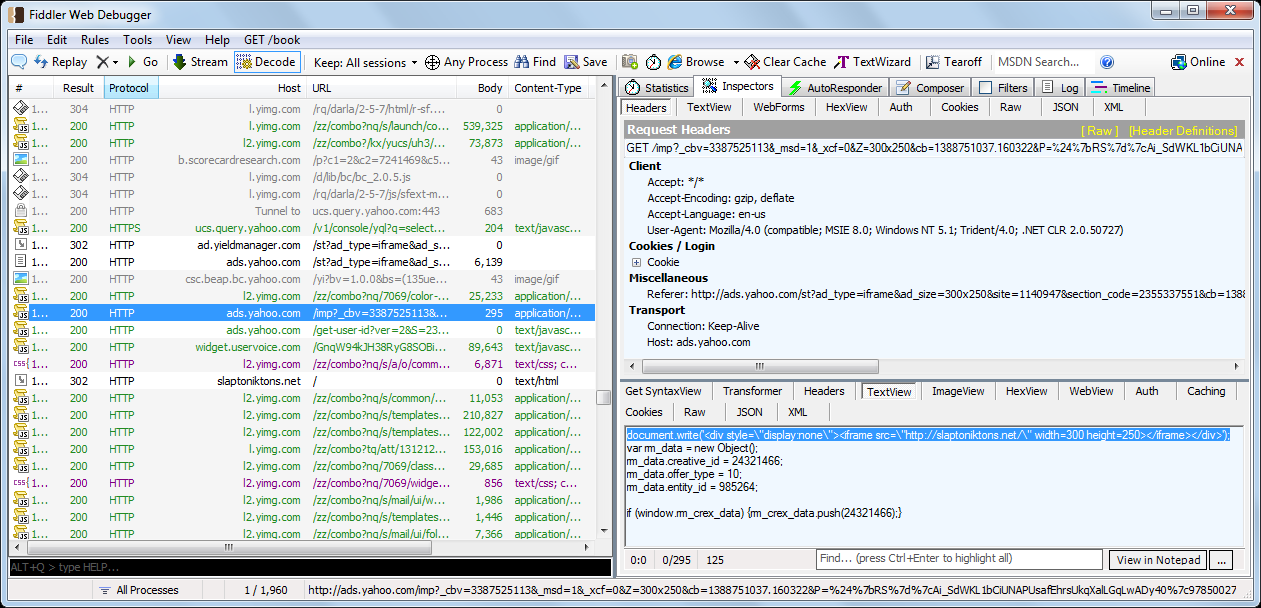Switch to the Statistics tab
The height and width of the screenshot is (608, 1261).
(x=656, y=88)
